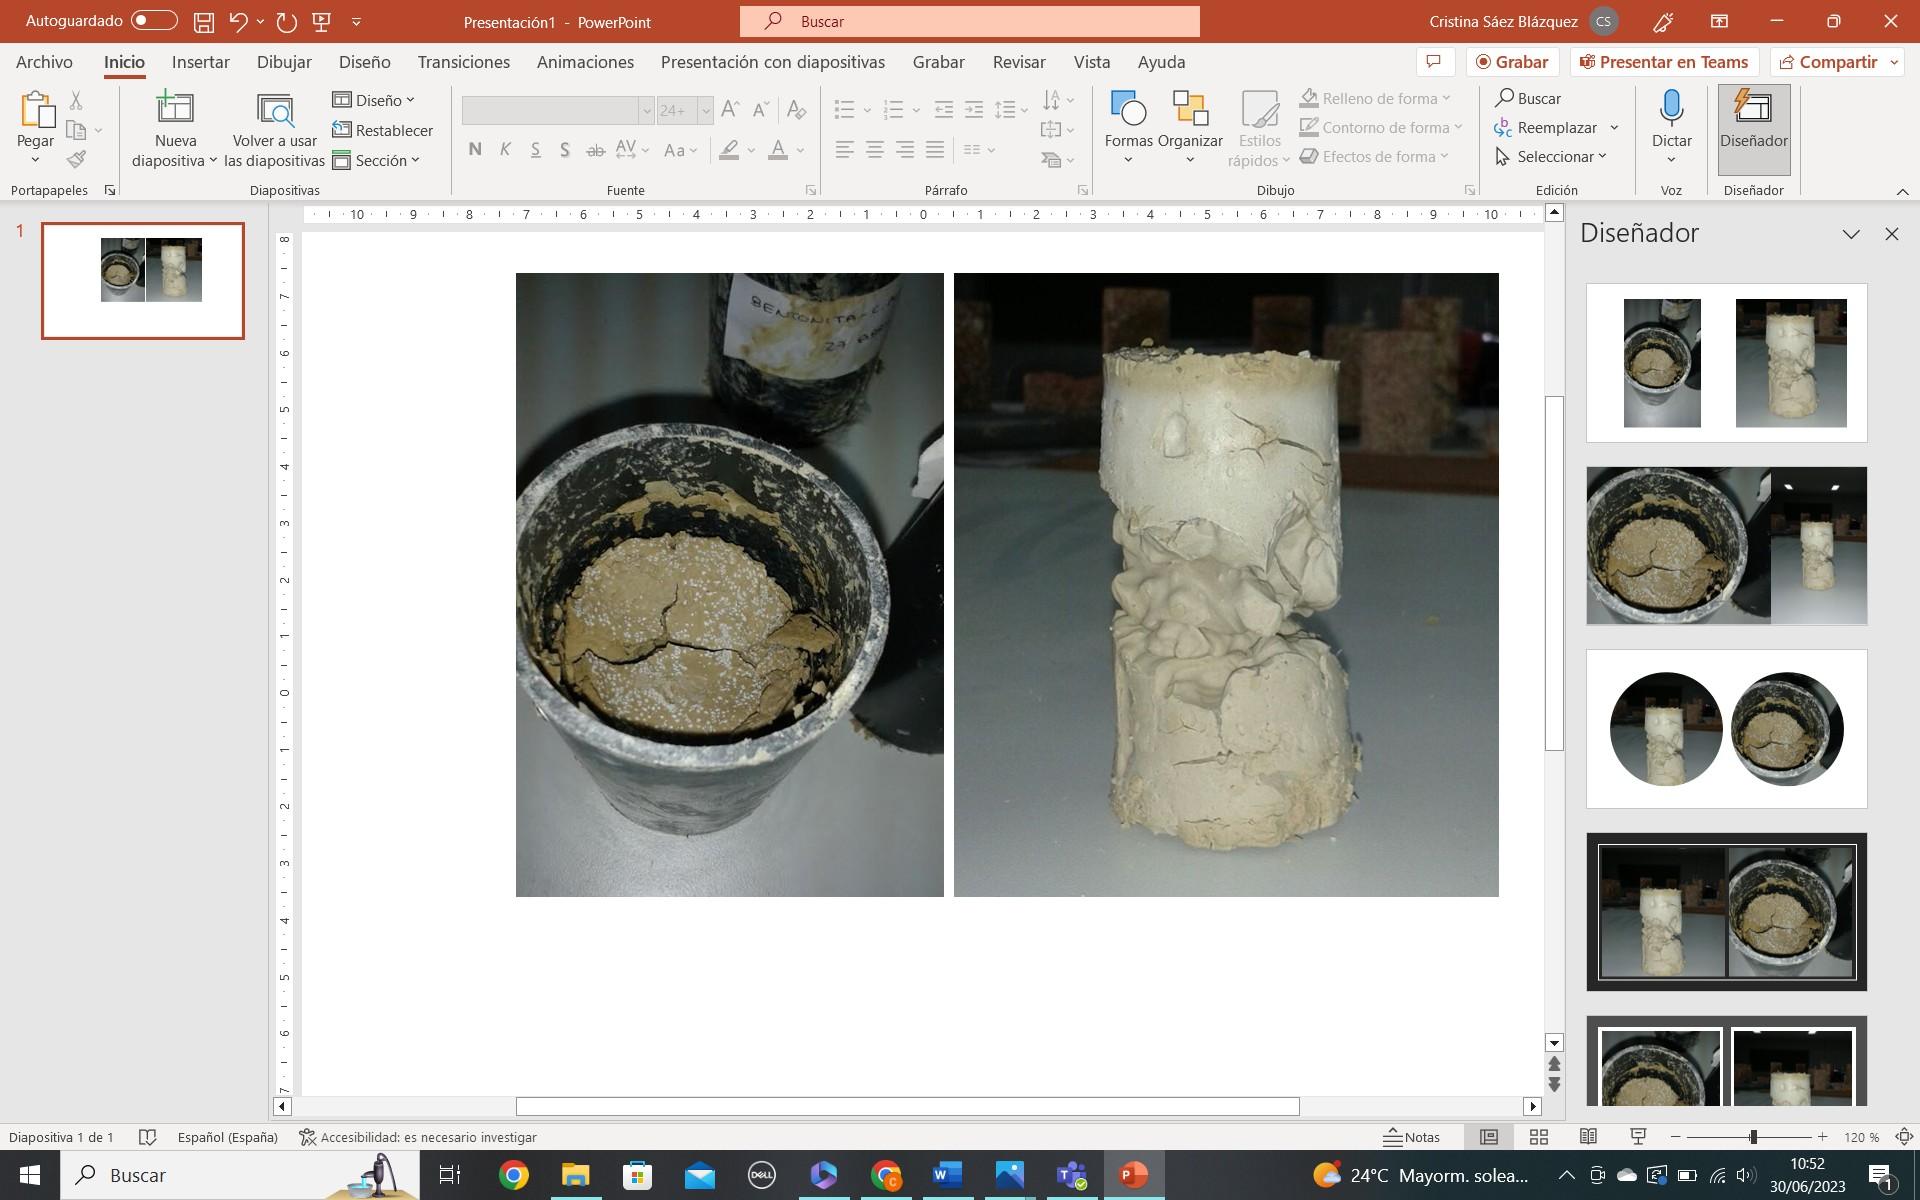Adjust the zoom slider handle
Image resolution: width=1920 pixels, height=1200 pixels.
point(1753,1137)
